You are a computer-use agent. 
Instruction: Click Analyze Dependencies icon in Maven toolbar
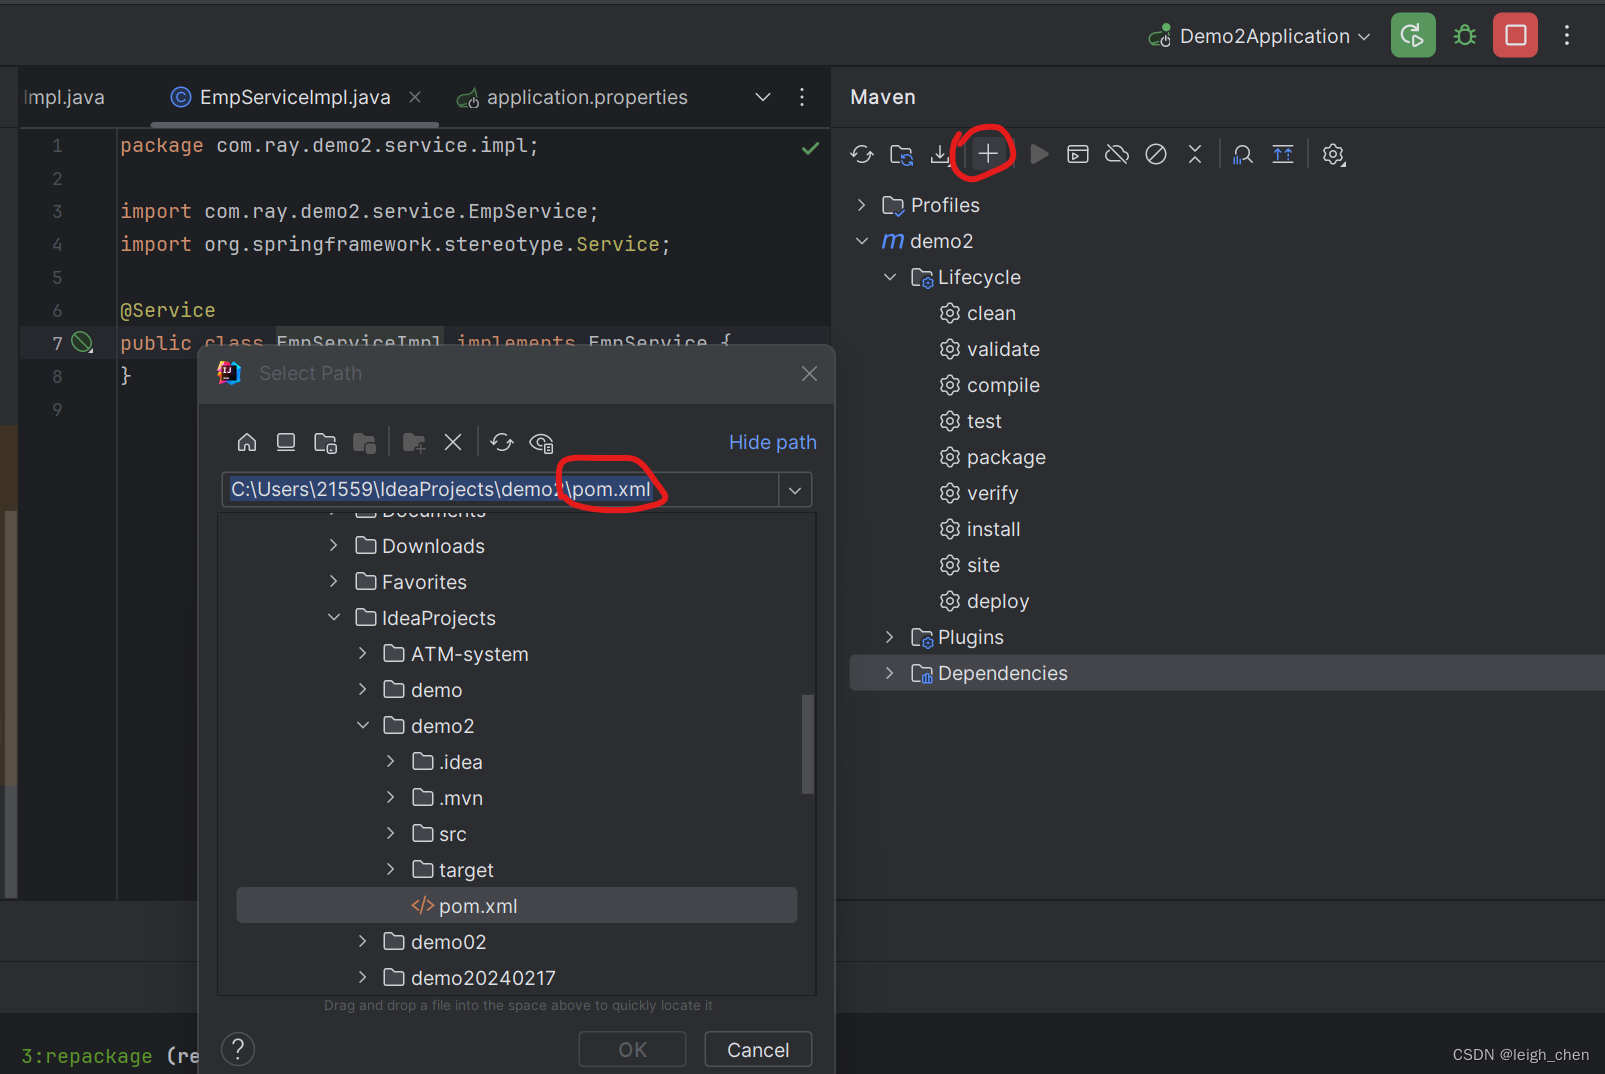(x=1243, y=154)
